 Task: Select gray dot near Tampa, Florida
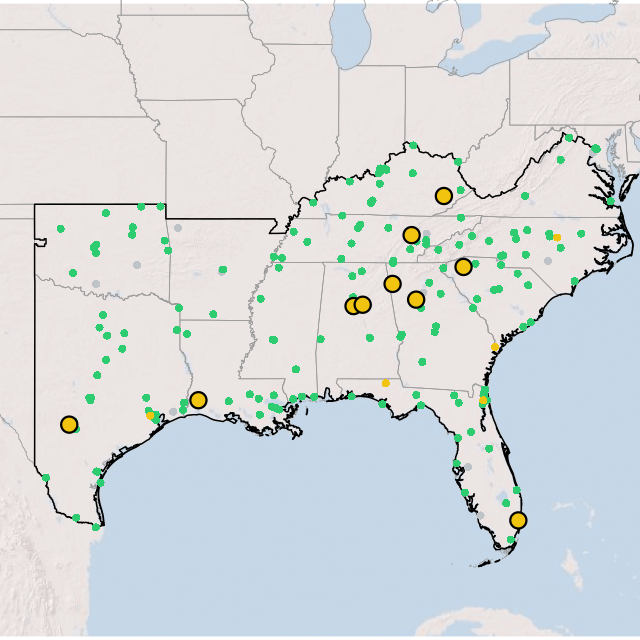[x=468, y=467]
